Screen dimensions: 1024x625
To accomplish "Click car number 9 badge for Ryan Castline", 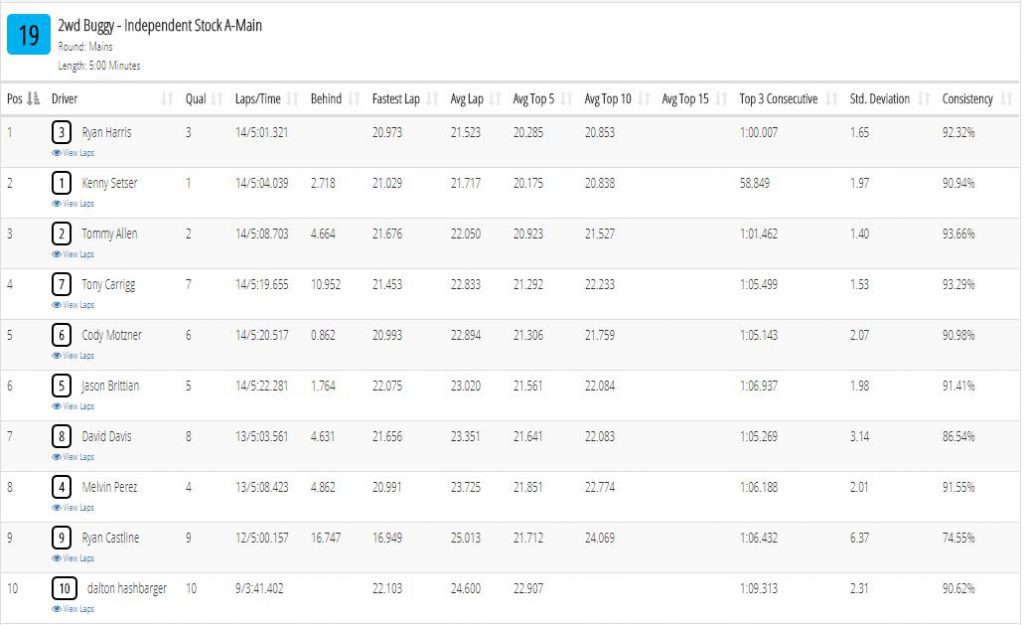I will pyautogui.click(x=61, y=538).
